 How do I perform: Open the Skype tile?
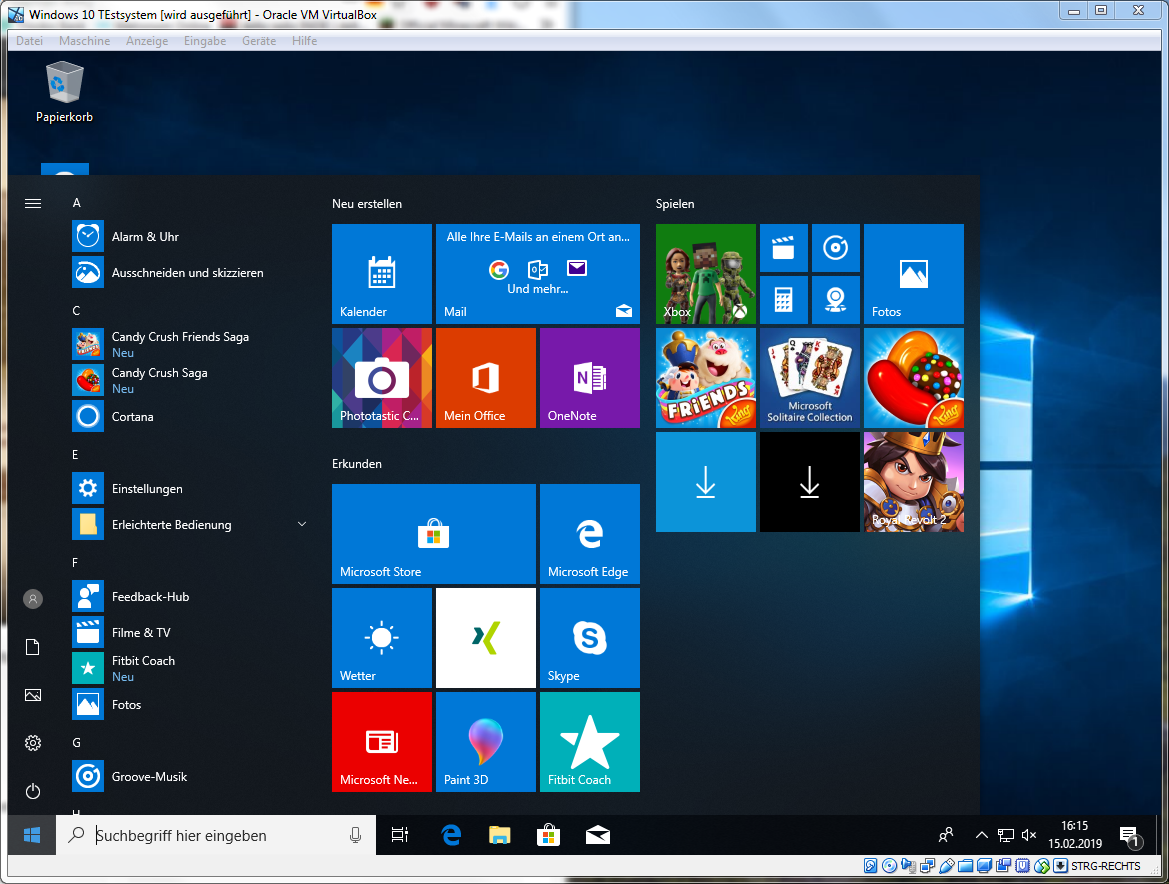tap(589, 638)
